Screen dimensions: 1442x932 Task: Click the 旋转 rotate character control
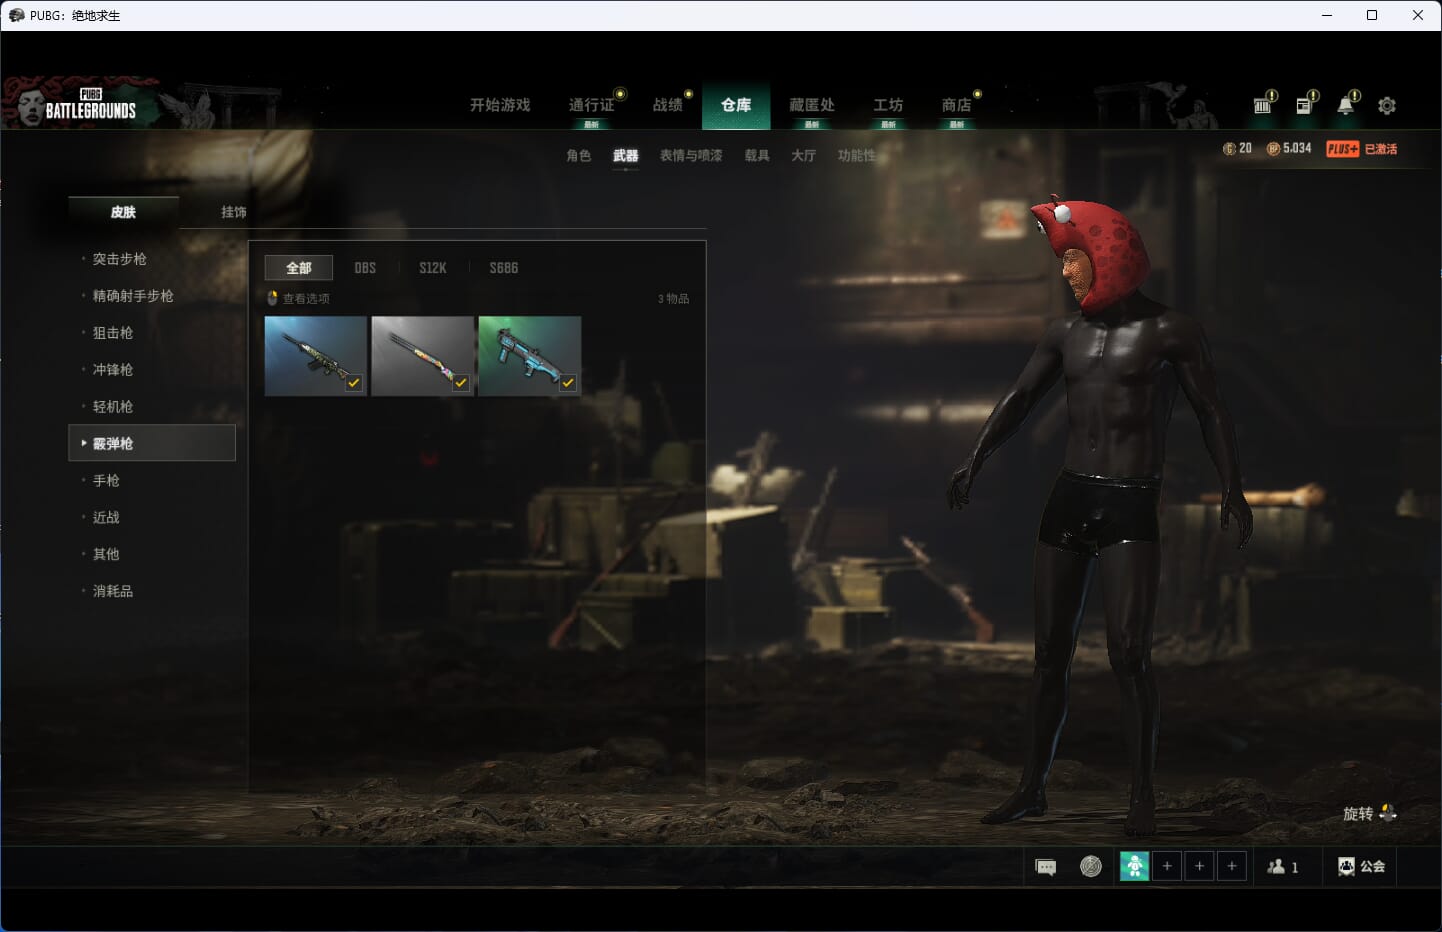1369,813
